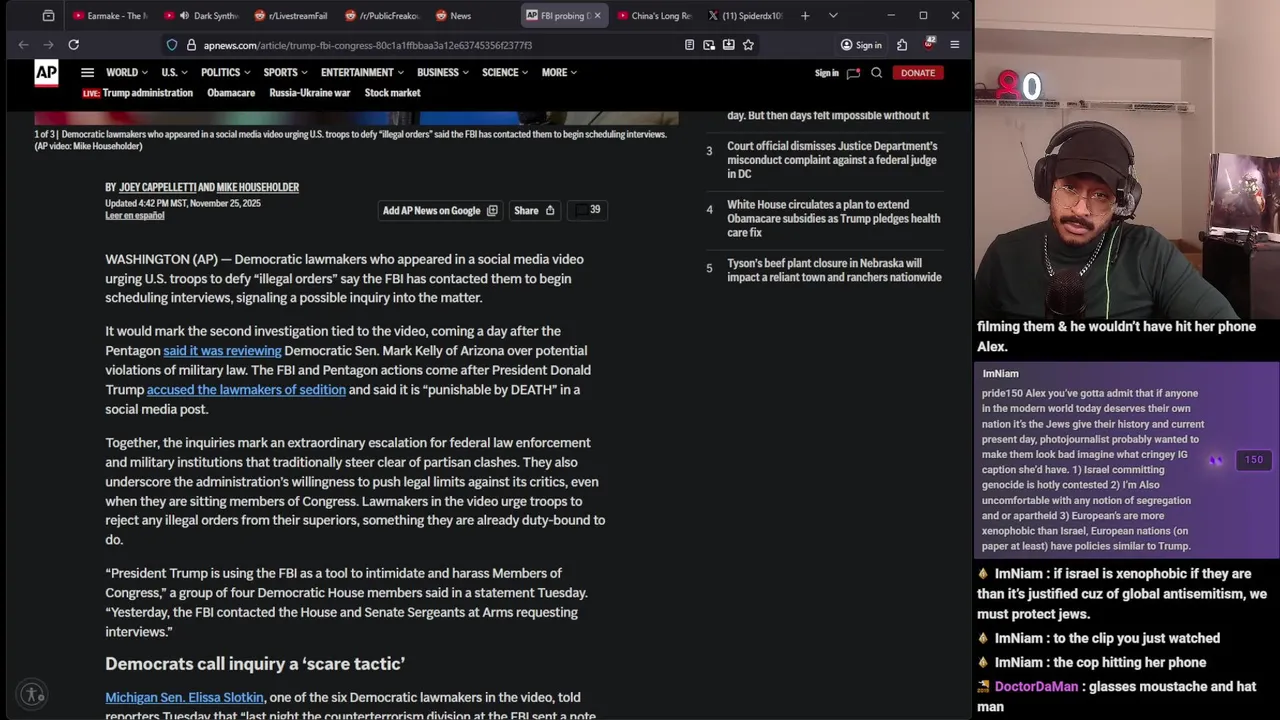The image size is (1280, 720).
Task: Click Add AP News on Google
Action: click(x=440, y=210)
